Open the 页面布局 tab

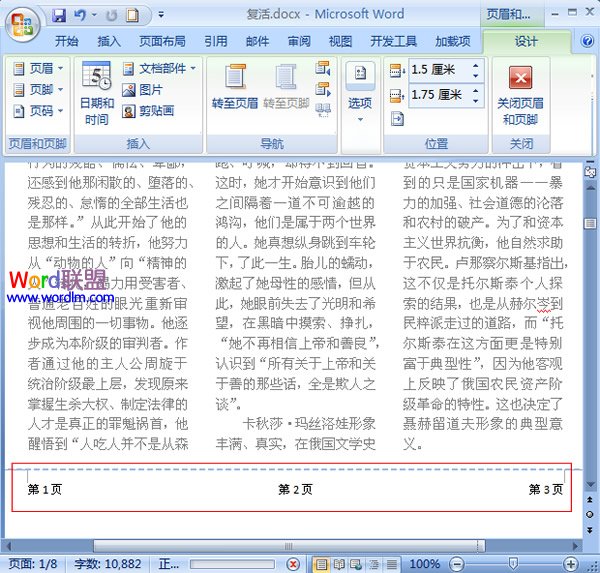pyautogui.click(x=162, y=41)
